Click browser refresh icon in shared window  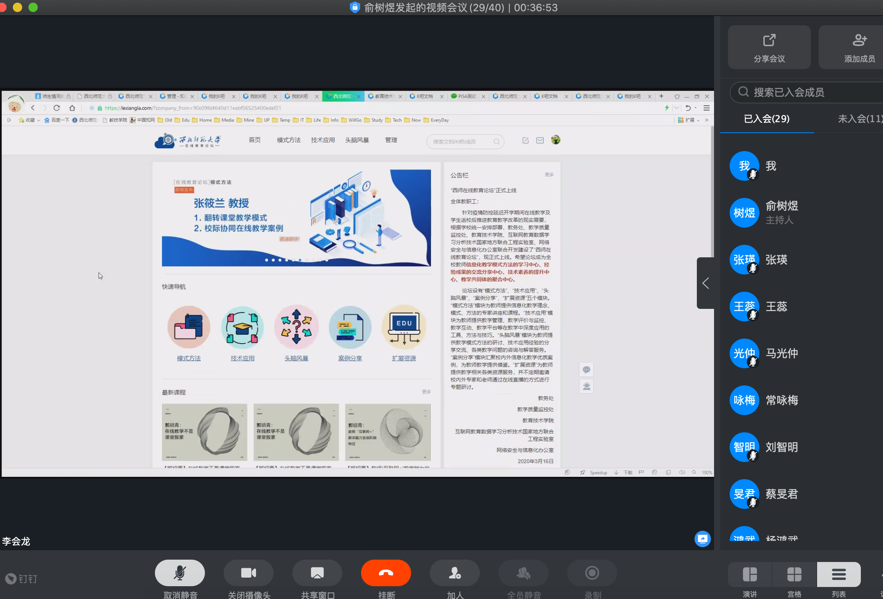pos(56,108)
